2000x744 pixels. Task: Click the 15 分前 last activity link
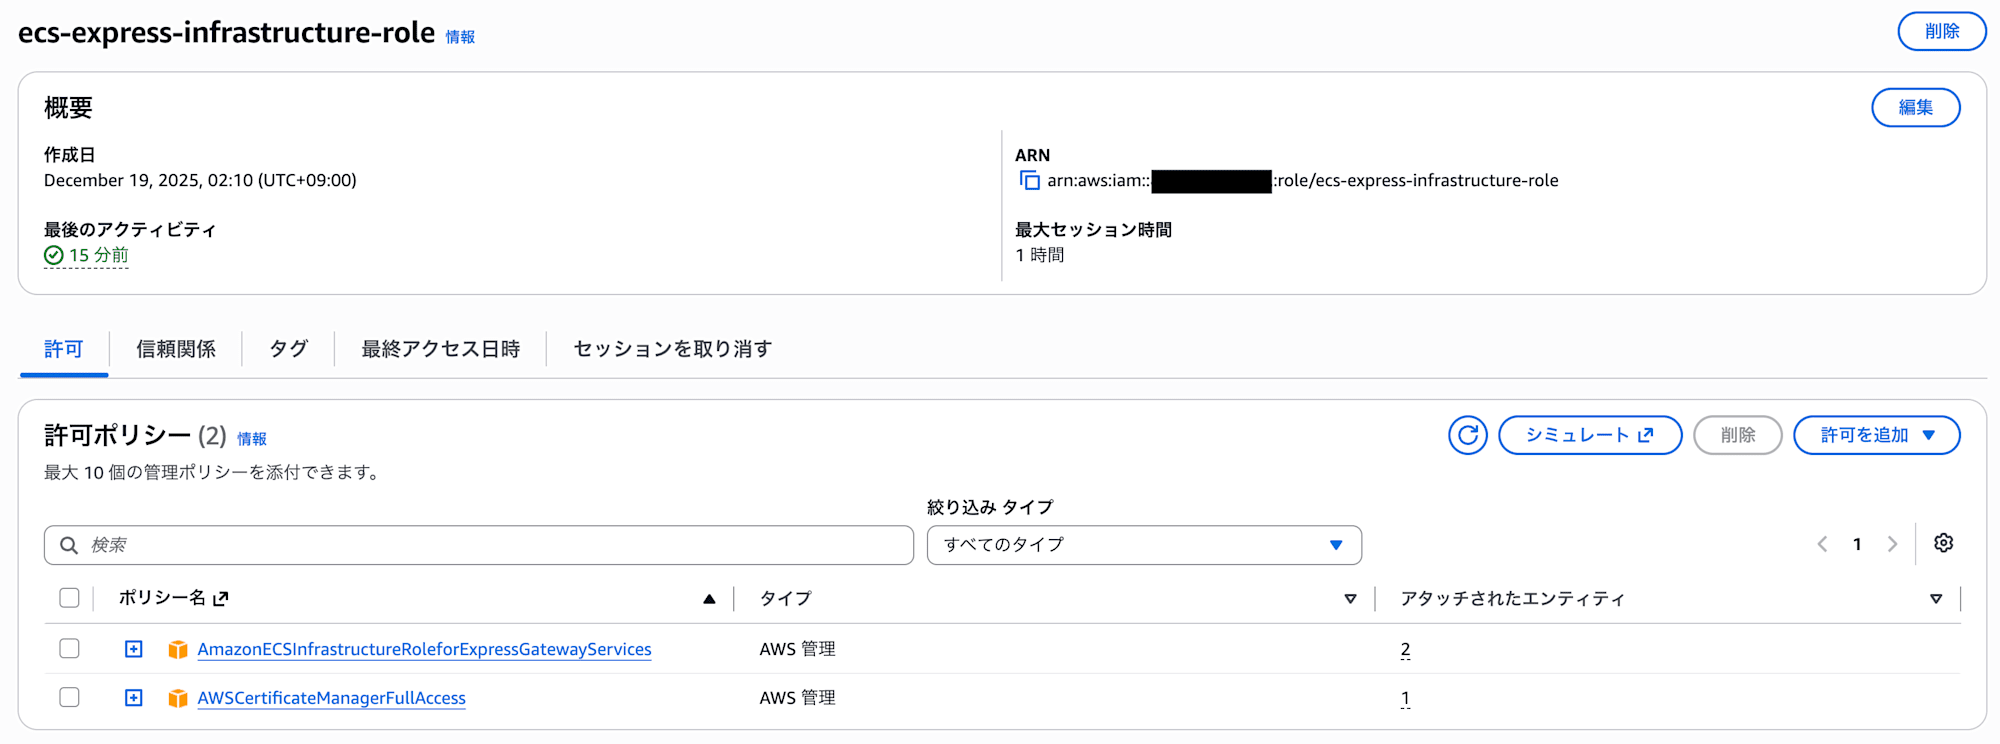98,255
